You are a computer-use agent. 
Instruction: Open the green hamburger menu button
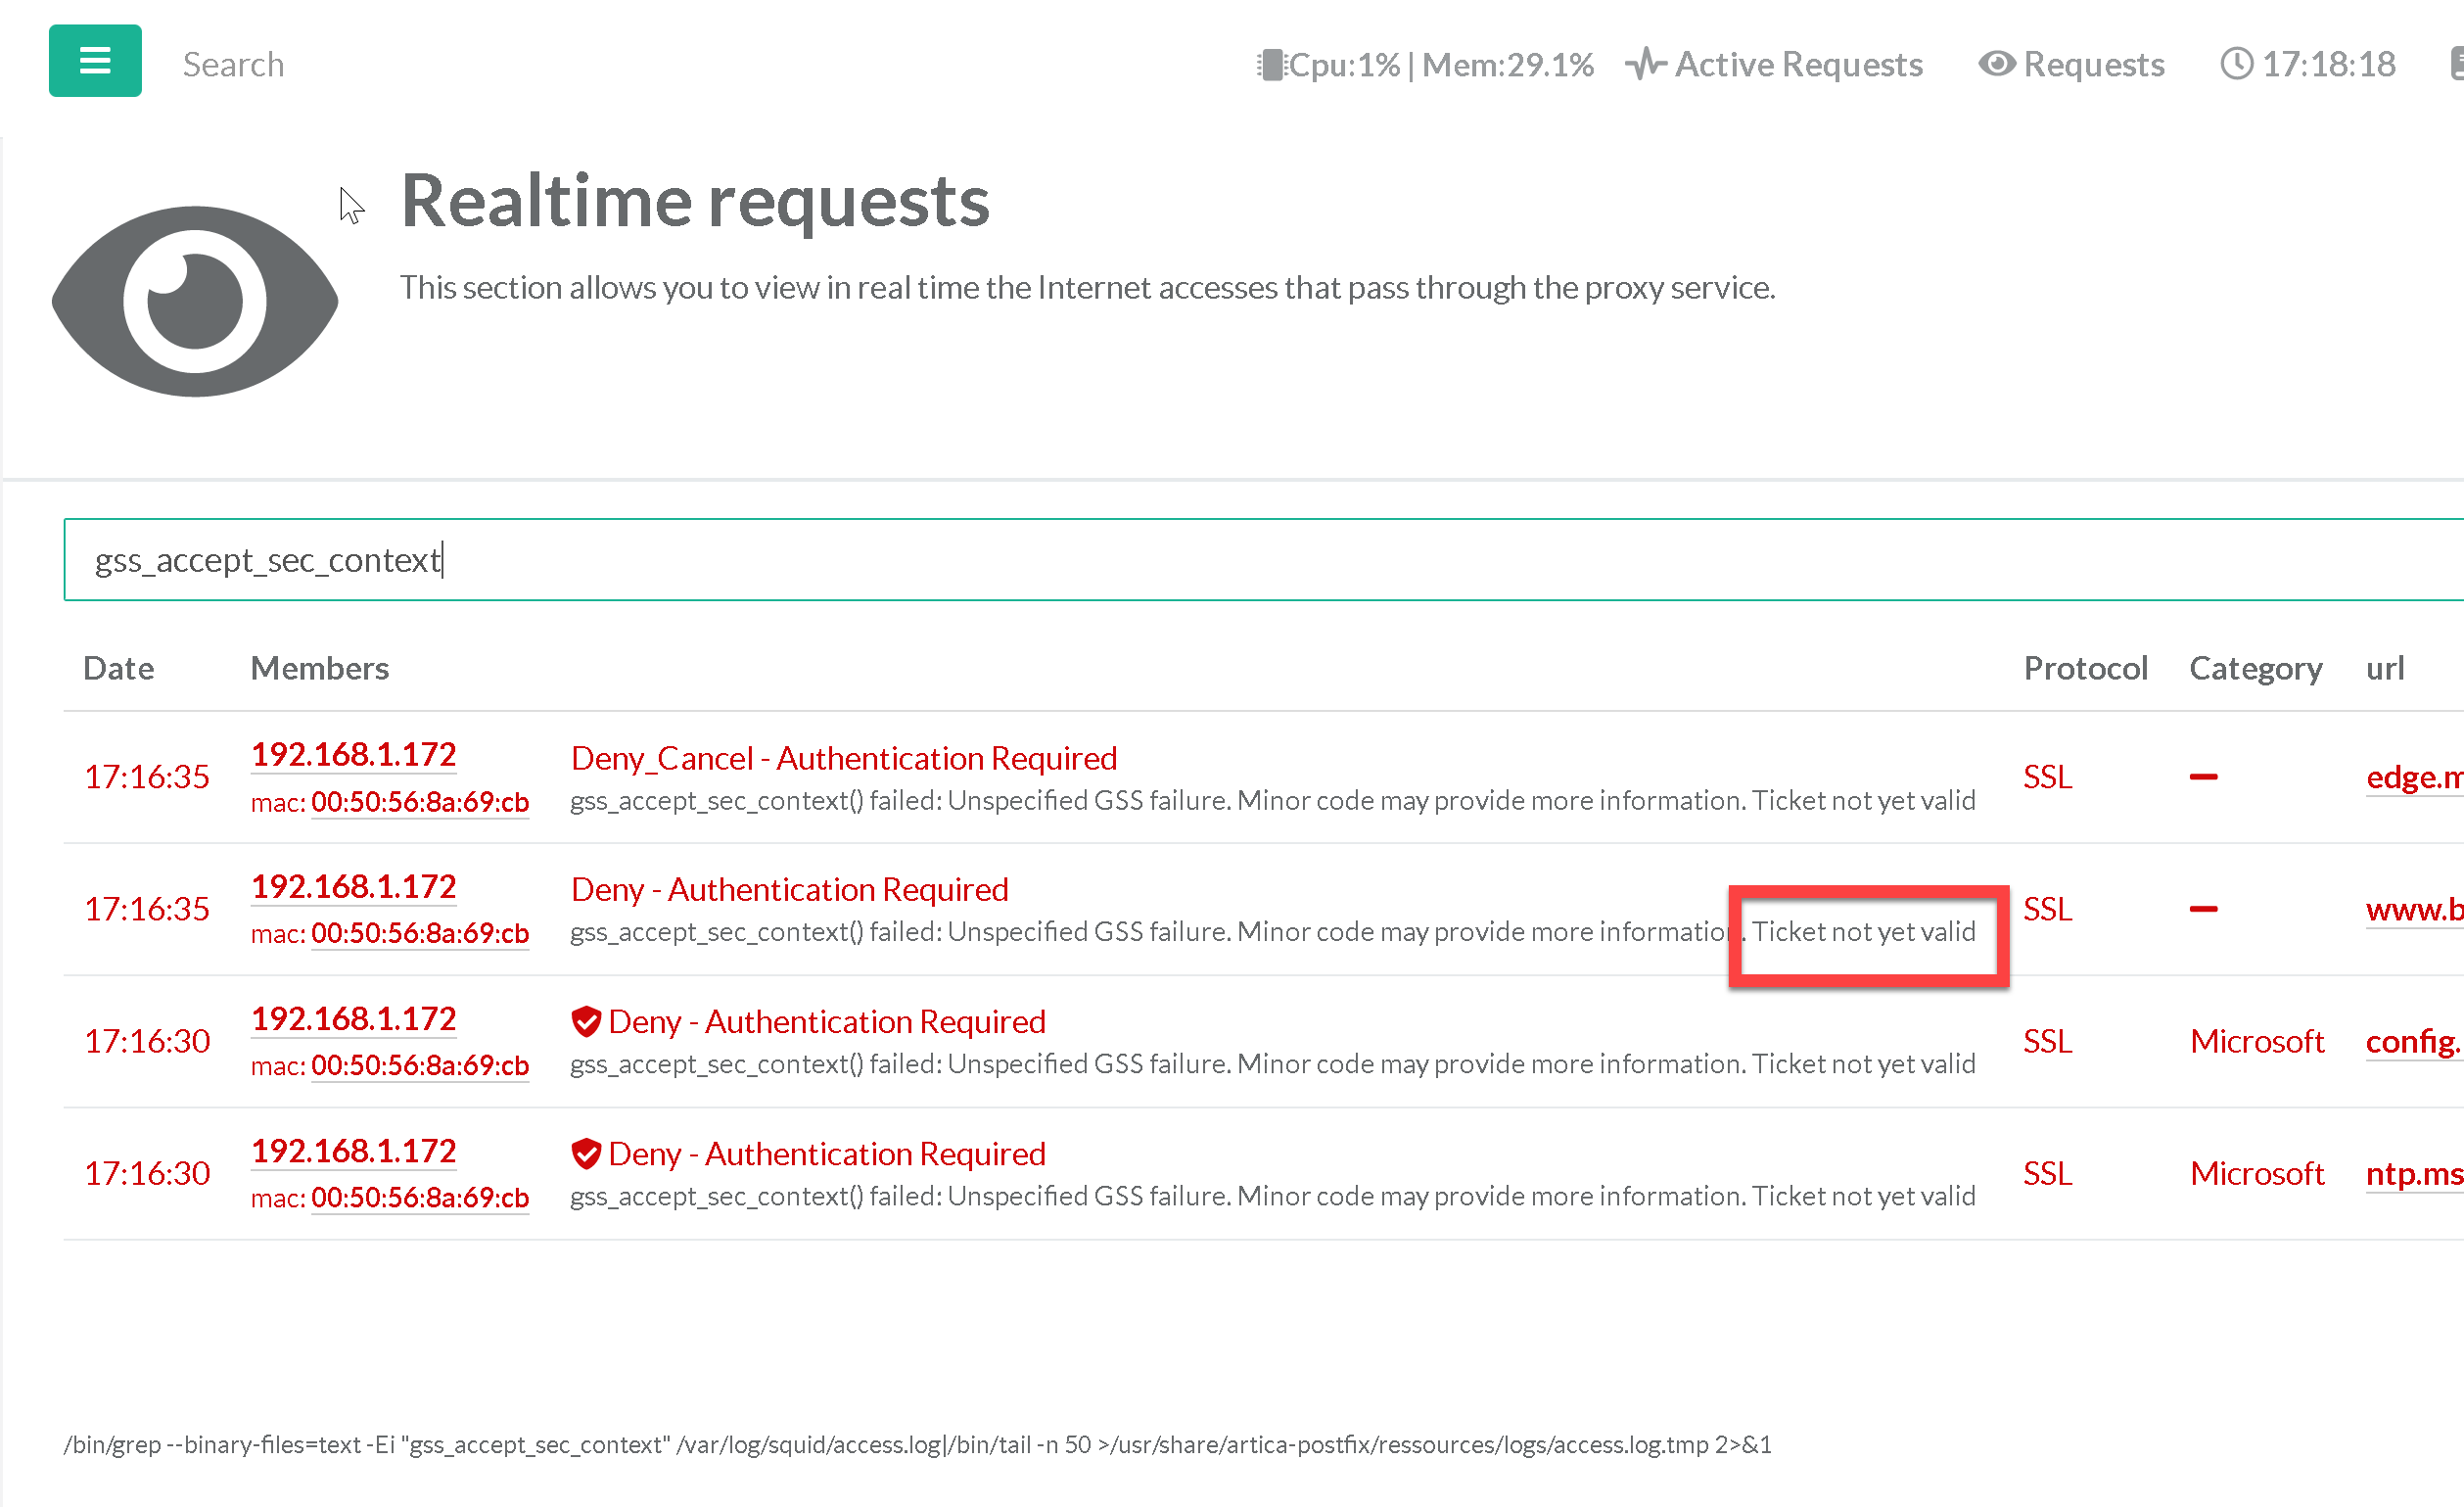coord(95,61)
